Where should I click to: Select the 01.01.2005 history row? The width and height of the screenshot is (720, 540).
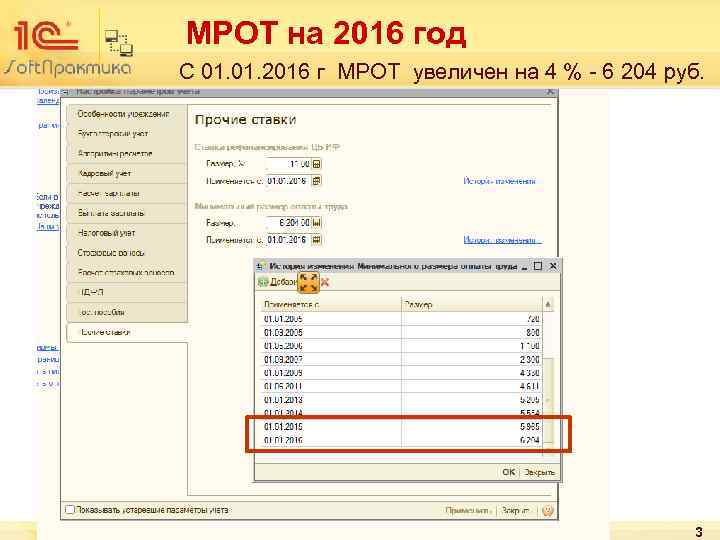tap(402, 319)
